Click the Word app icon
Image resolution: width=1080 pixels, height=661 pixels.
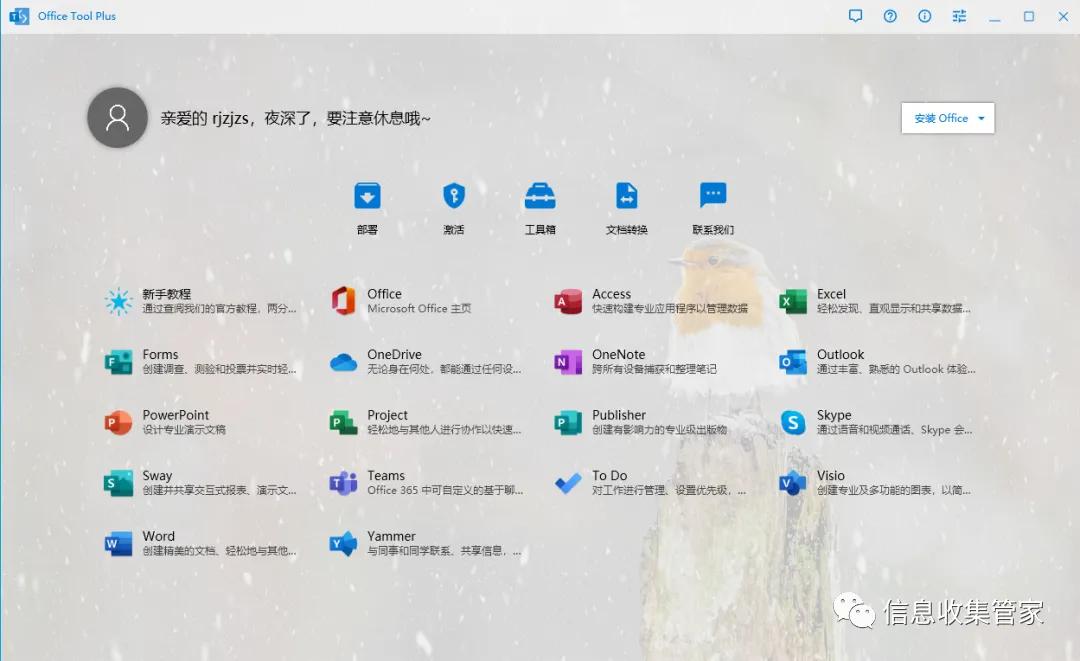[x=118, y=544]
